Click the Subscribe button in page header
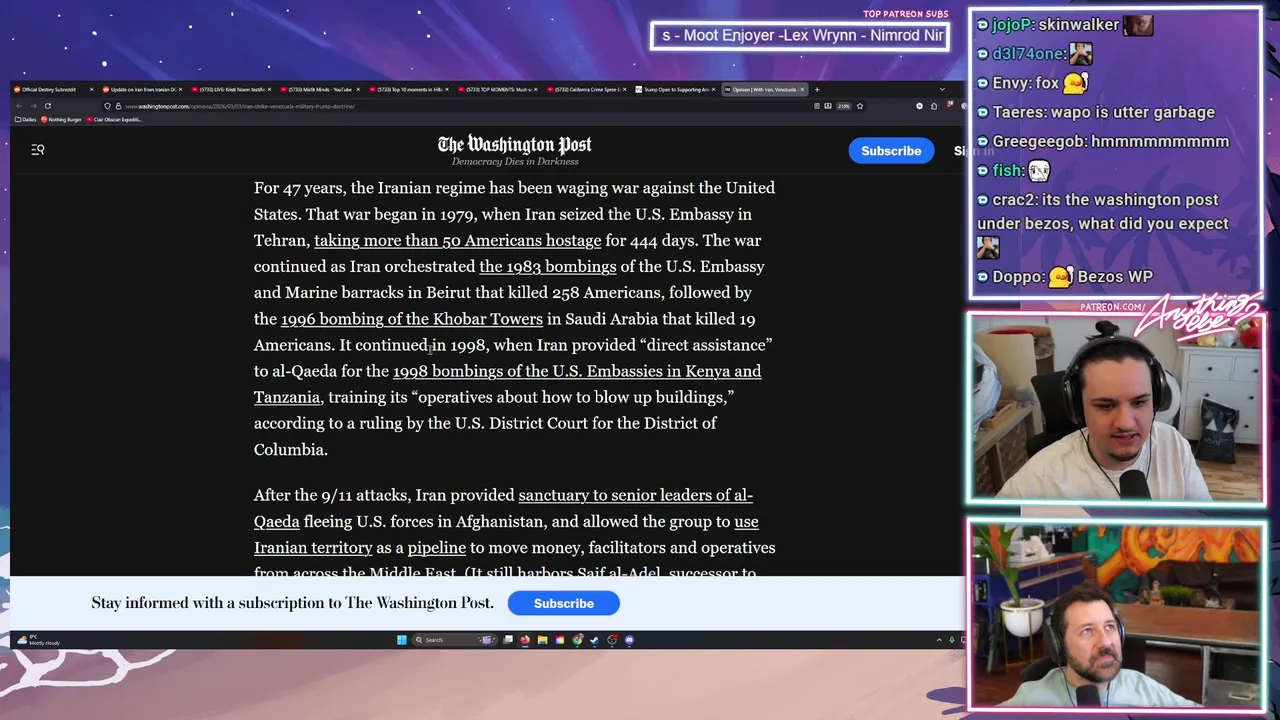The height and width of the screenshot is (720, 1280). coord(891,151)
